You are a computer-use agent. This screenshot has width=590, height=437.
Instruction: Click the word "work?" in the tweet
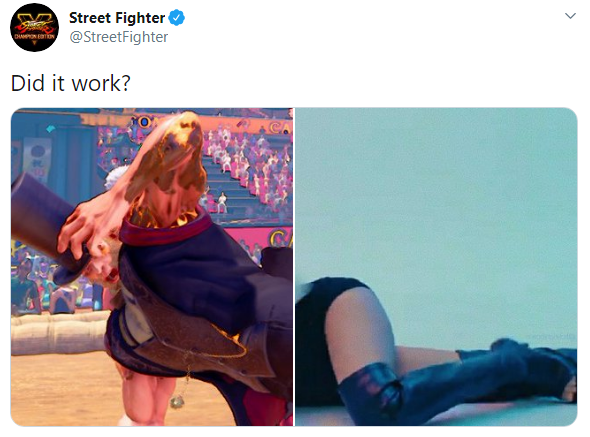pyautogui.click(x=101, y=83)
